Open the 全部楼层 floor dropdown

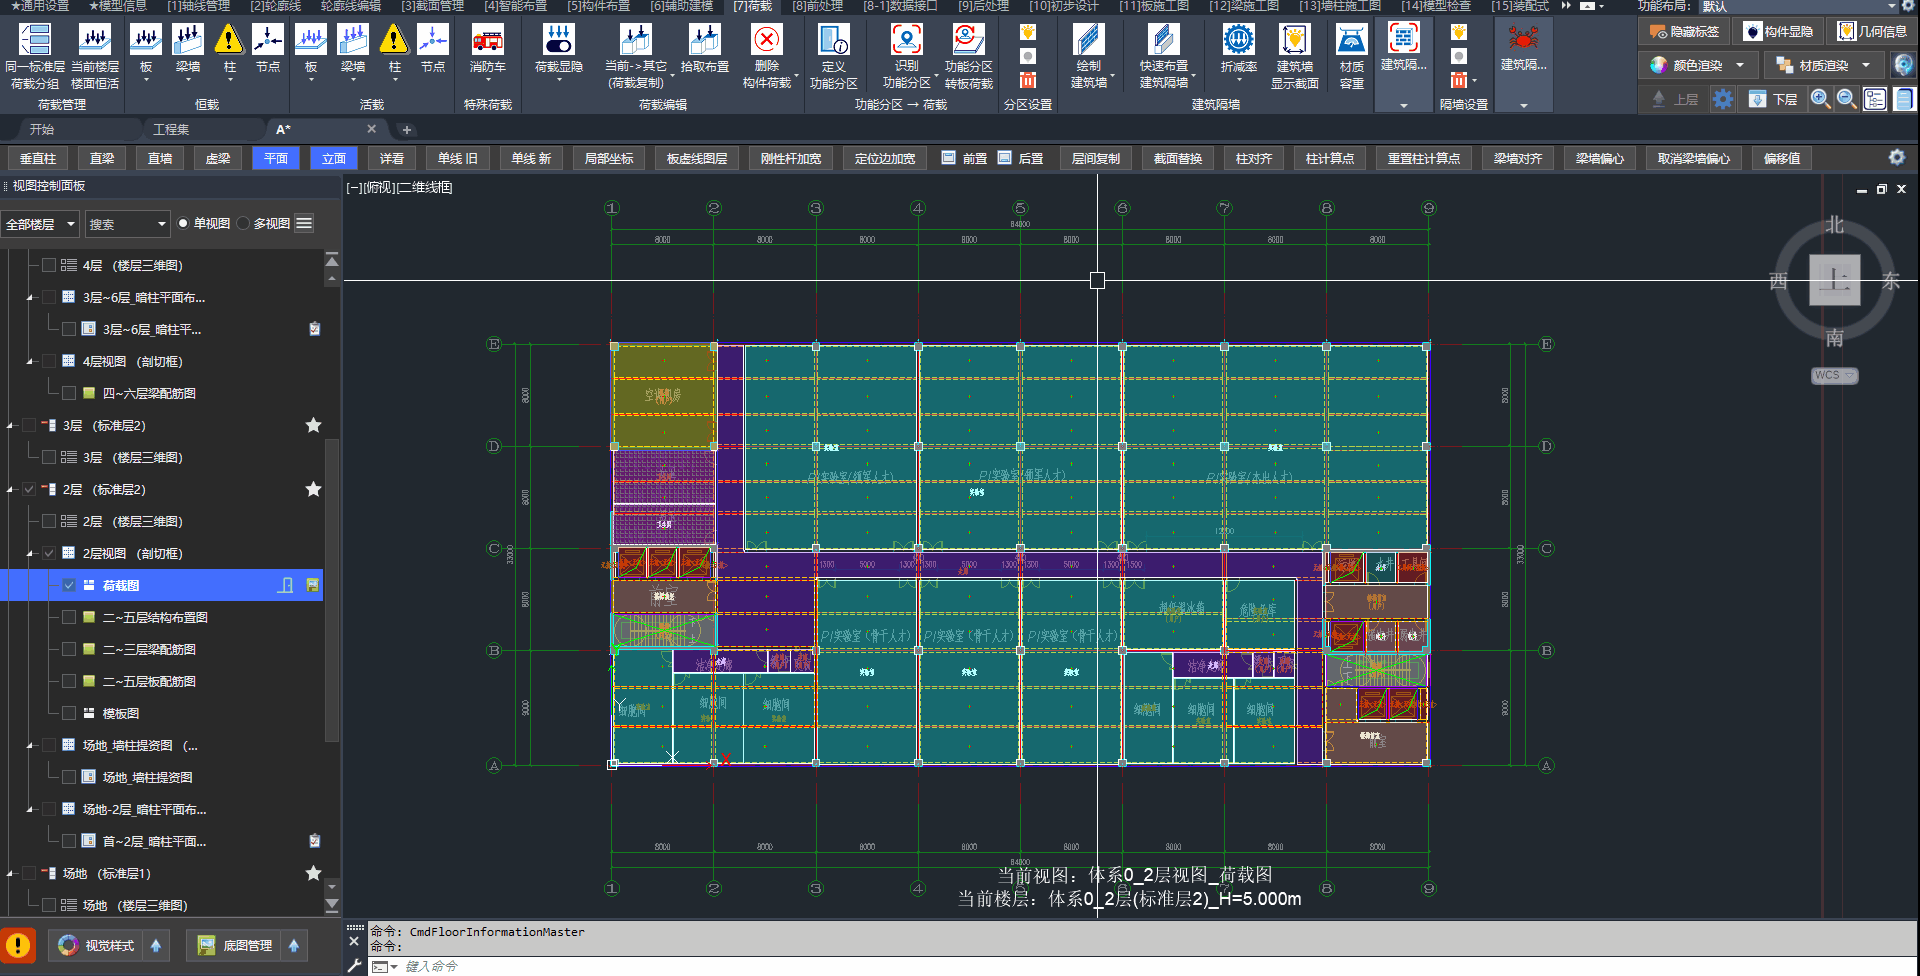click(x=40, y=224)
